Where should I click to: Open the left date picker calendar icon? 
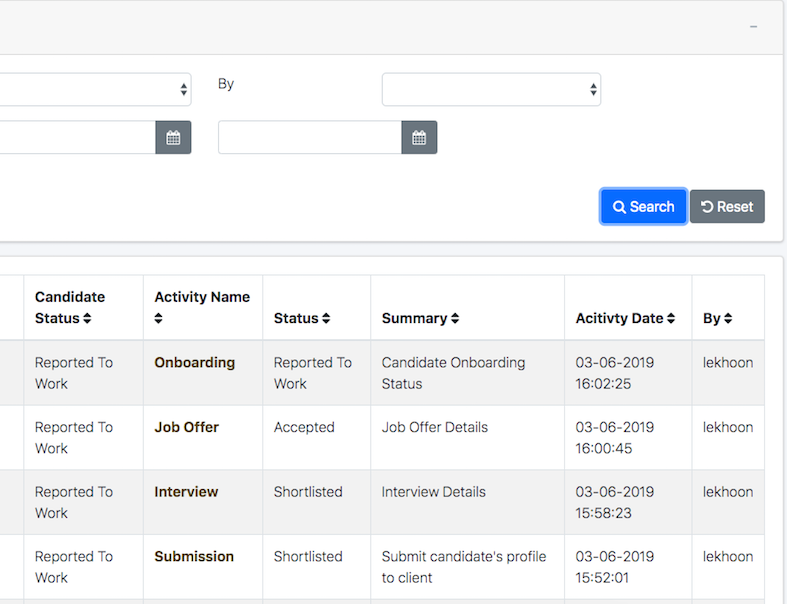click(173, 137)
